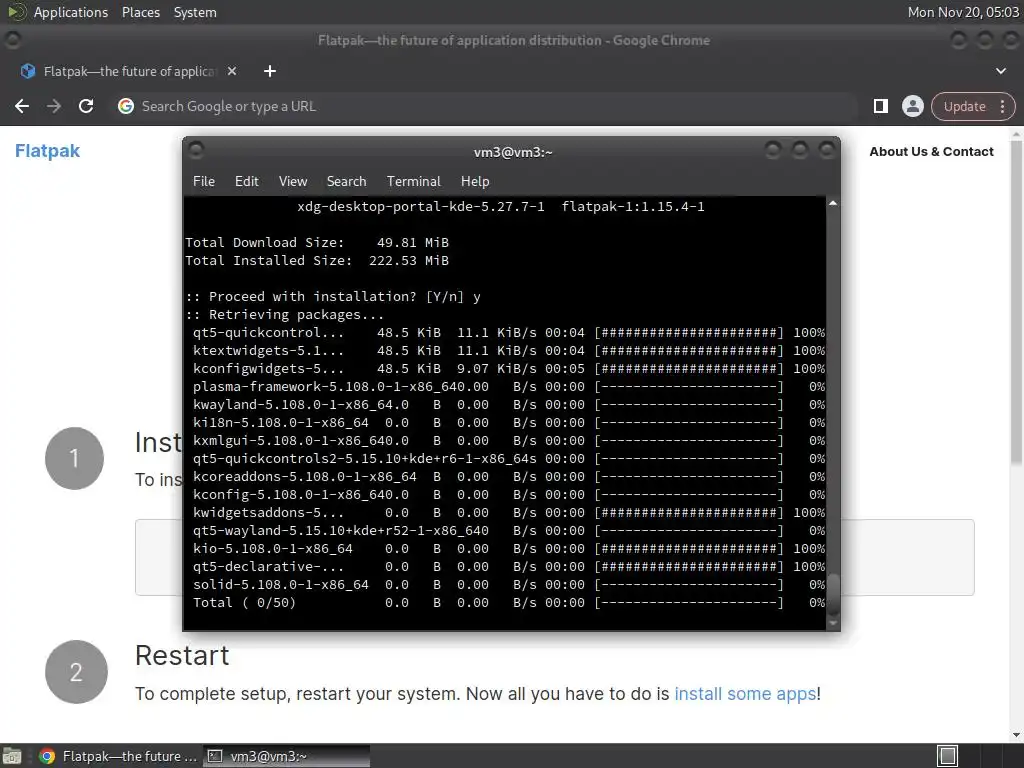Viewport: 1024px width, 768px height.
Task: Click the ktextwidgets download row
Action: coord(508,351)
